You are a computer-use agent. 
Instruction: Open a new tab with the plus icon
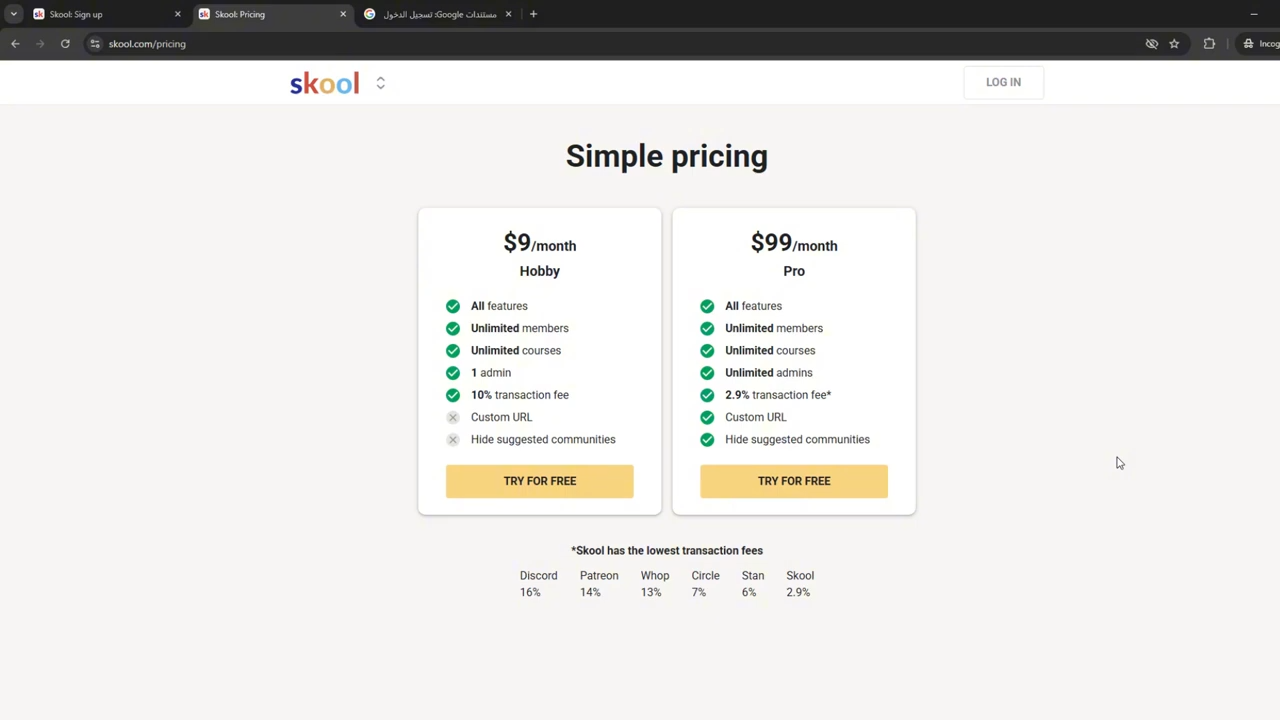[x=533, y=14]
